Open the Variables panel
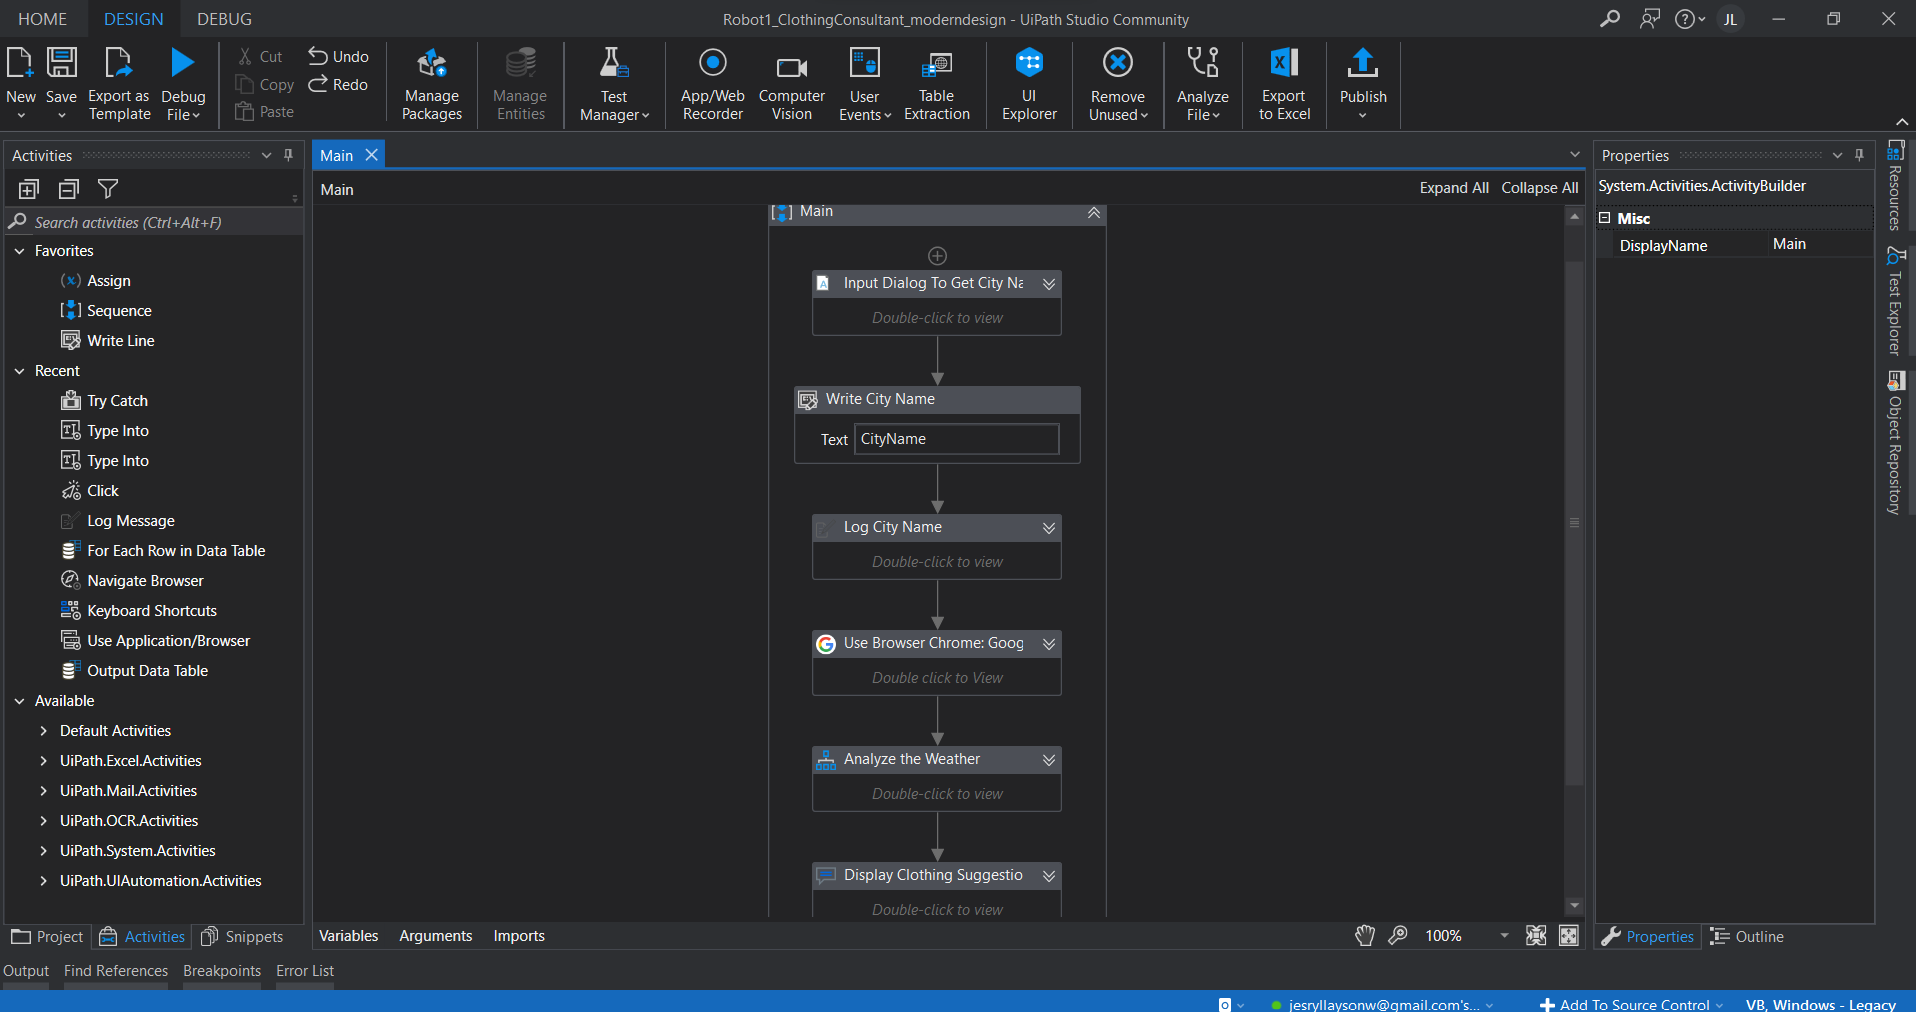 (x=348, y=936)
